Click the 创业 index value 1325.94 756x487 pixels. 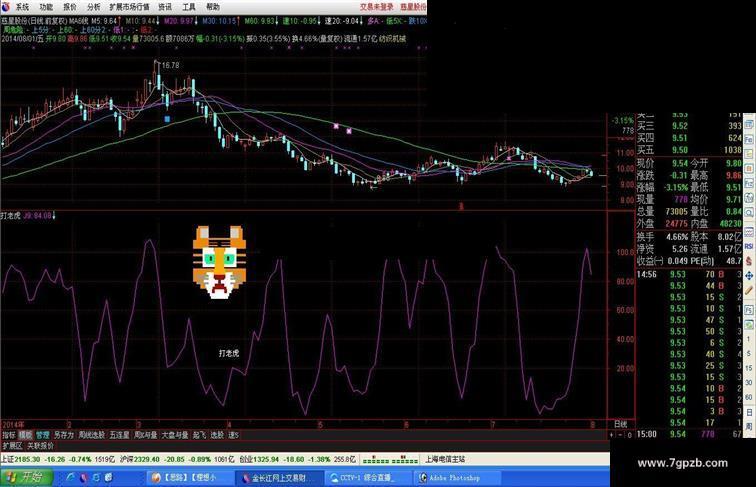point(266,459)
